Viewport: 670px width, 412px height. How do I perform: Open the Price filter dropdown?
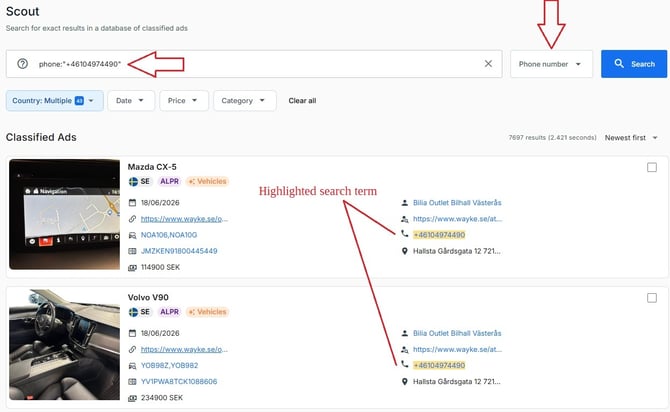coord(184,100)
